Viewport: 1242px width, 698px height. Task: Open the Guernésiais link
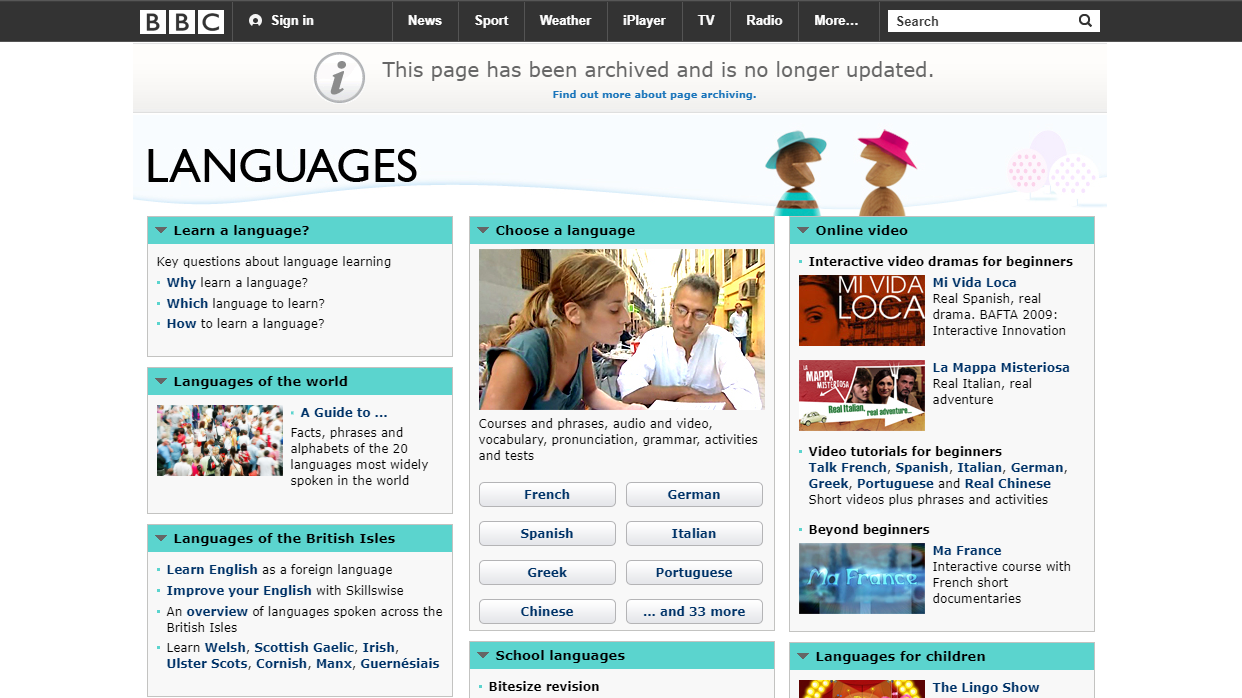point(400,664)
